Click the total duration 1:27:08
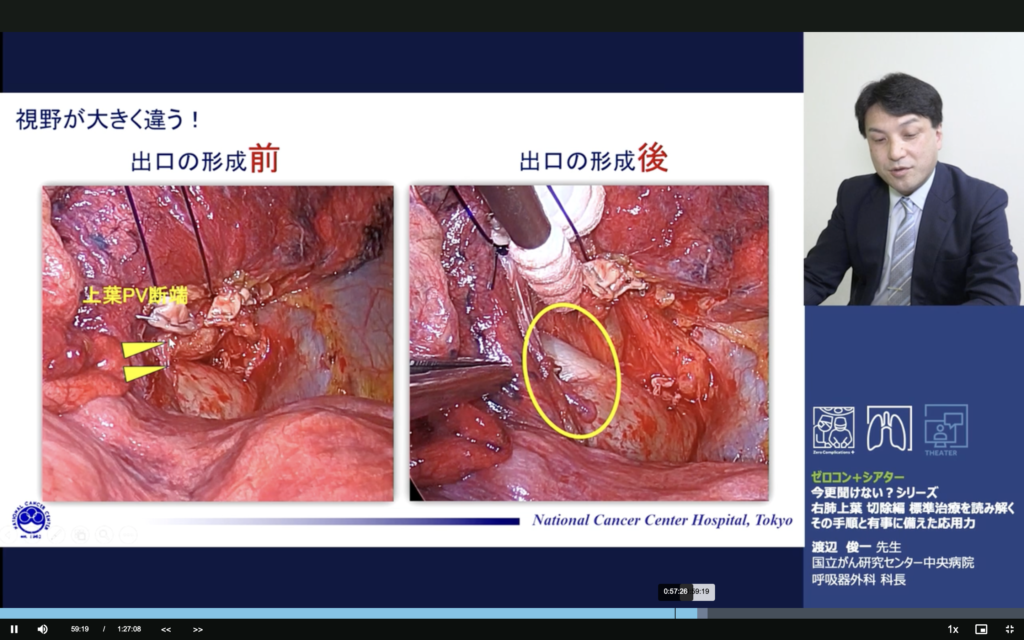Screen dimensions: 1024x640 tap(129, 629)
